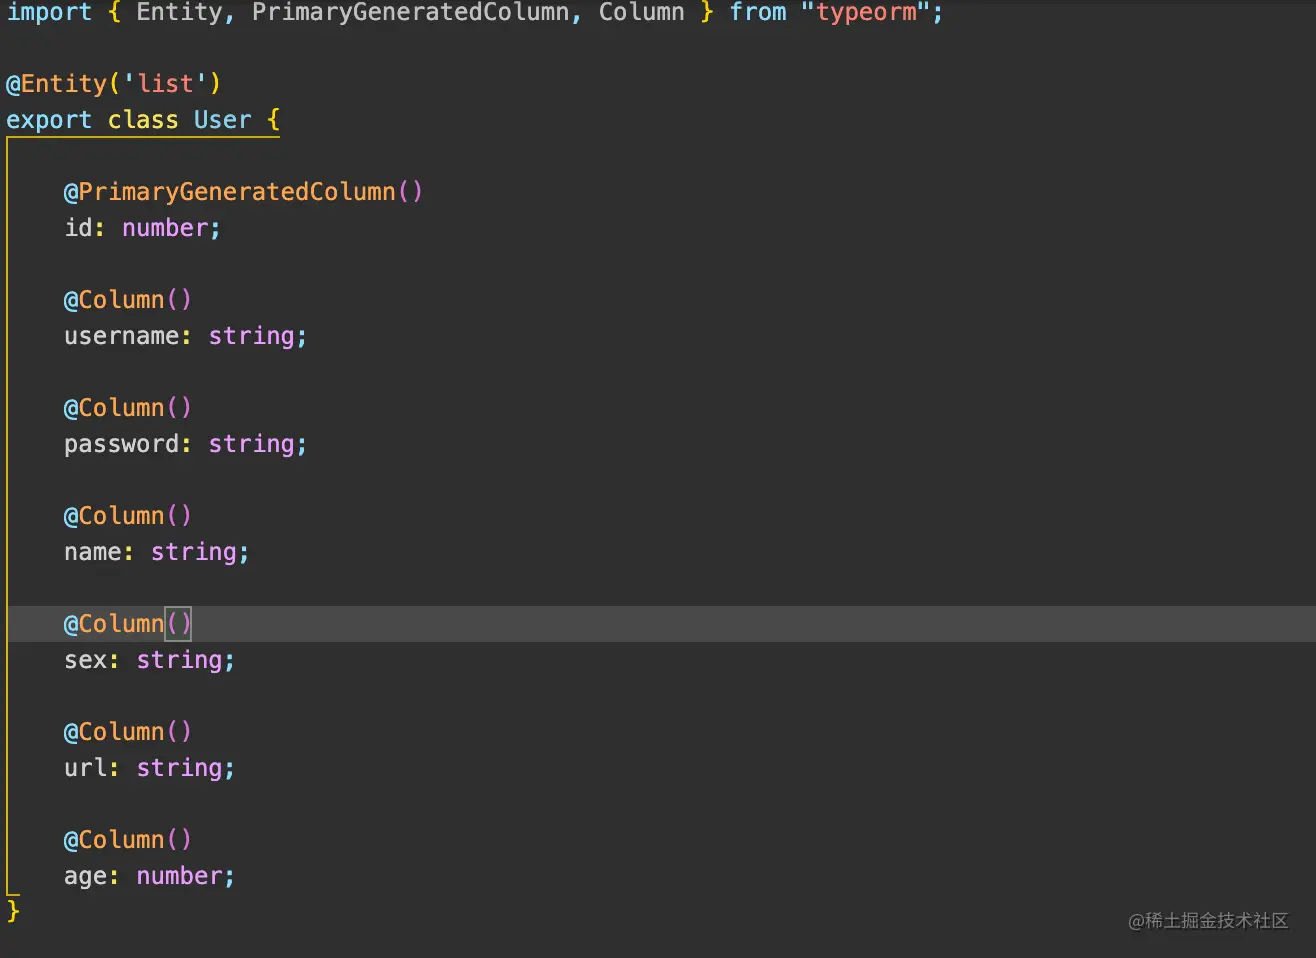
Task: Click the @Column decorator above name
Action: click(128, 515)
